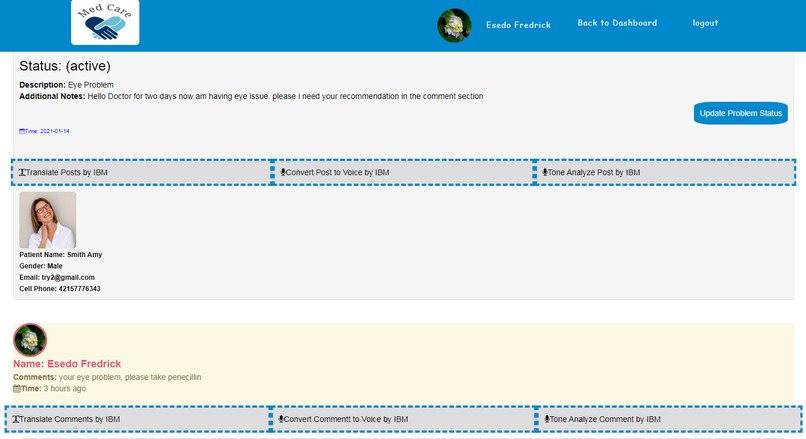Click the Update Problem Status button
Viewport: 806px width, 439px height.
tap(740, 113)
